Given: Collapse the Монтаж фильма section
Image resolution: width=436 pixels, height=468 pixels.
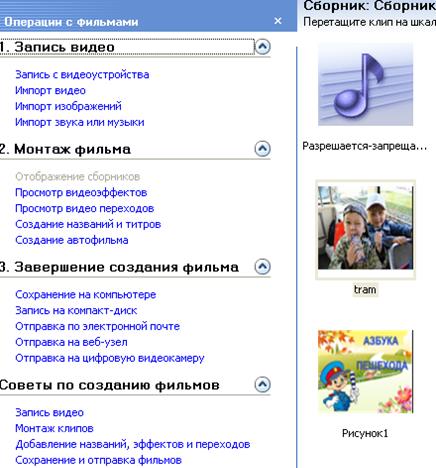Looking at the screenshot, I should 263,149.
